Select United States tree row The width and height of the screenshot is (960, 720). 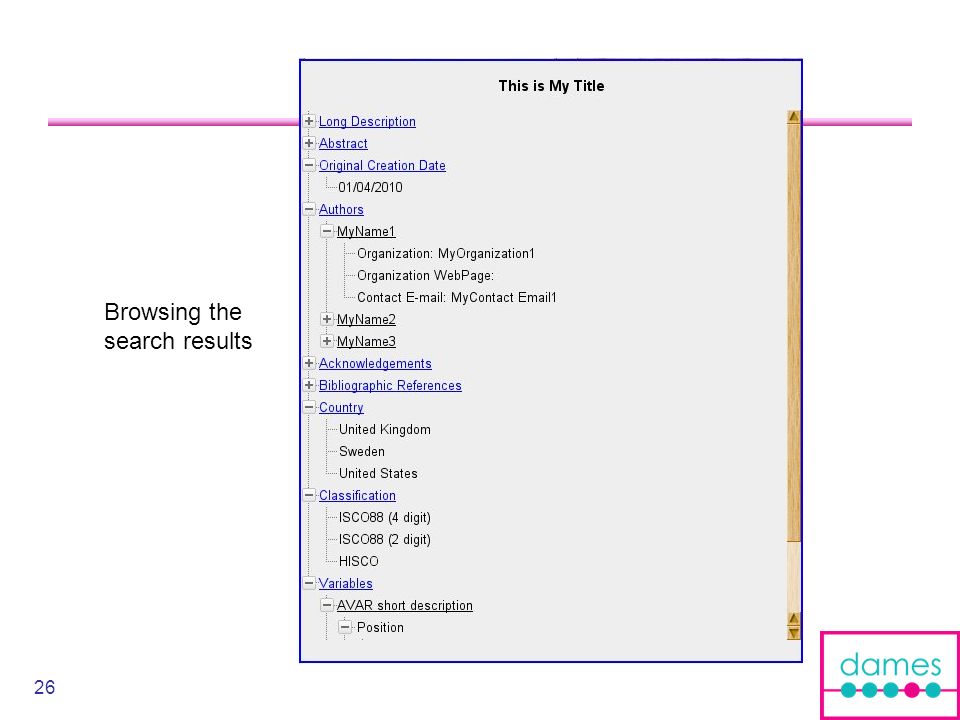click(378, 474)
